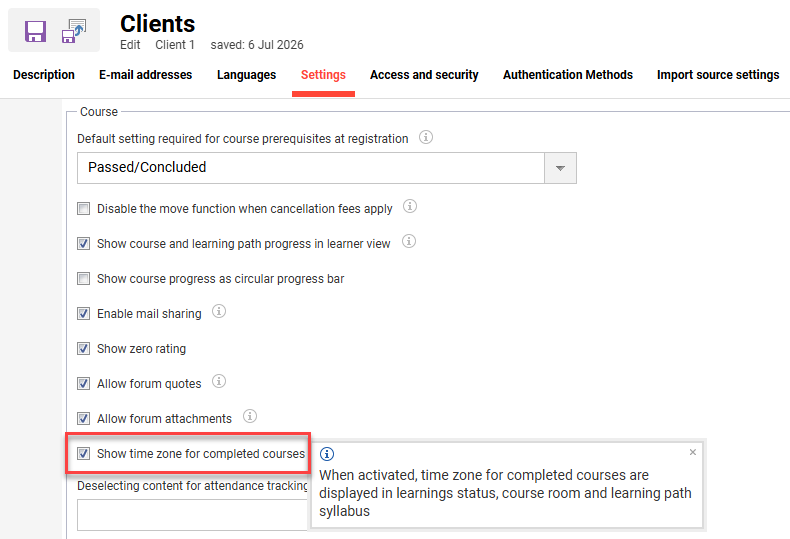Image resolution: width=790 pixels, height=539 pixels.
Task: Uncheck Show course and learning path progress
Action: click(84, 244)
